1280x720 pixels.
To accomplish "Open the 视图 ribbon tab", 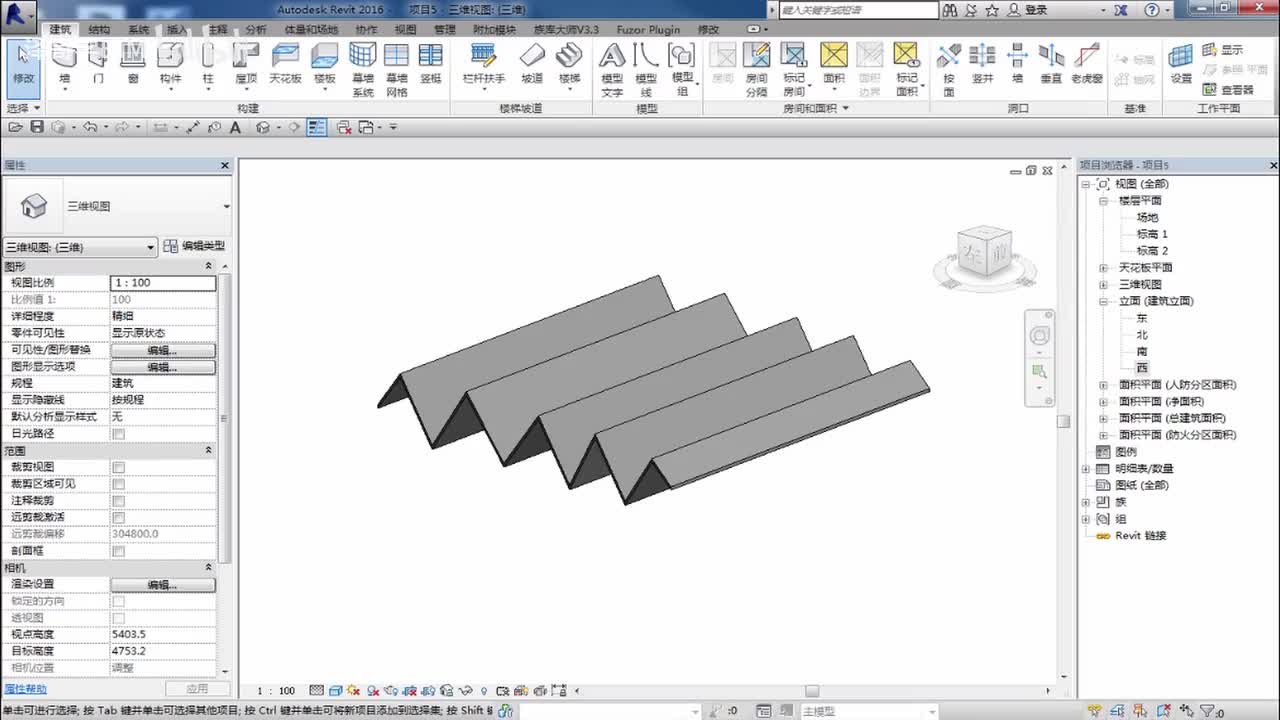I will click(405, 30).
